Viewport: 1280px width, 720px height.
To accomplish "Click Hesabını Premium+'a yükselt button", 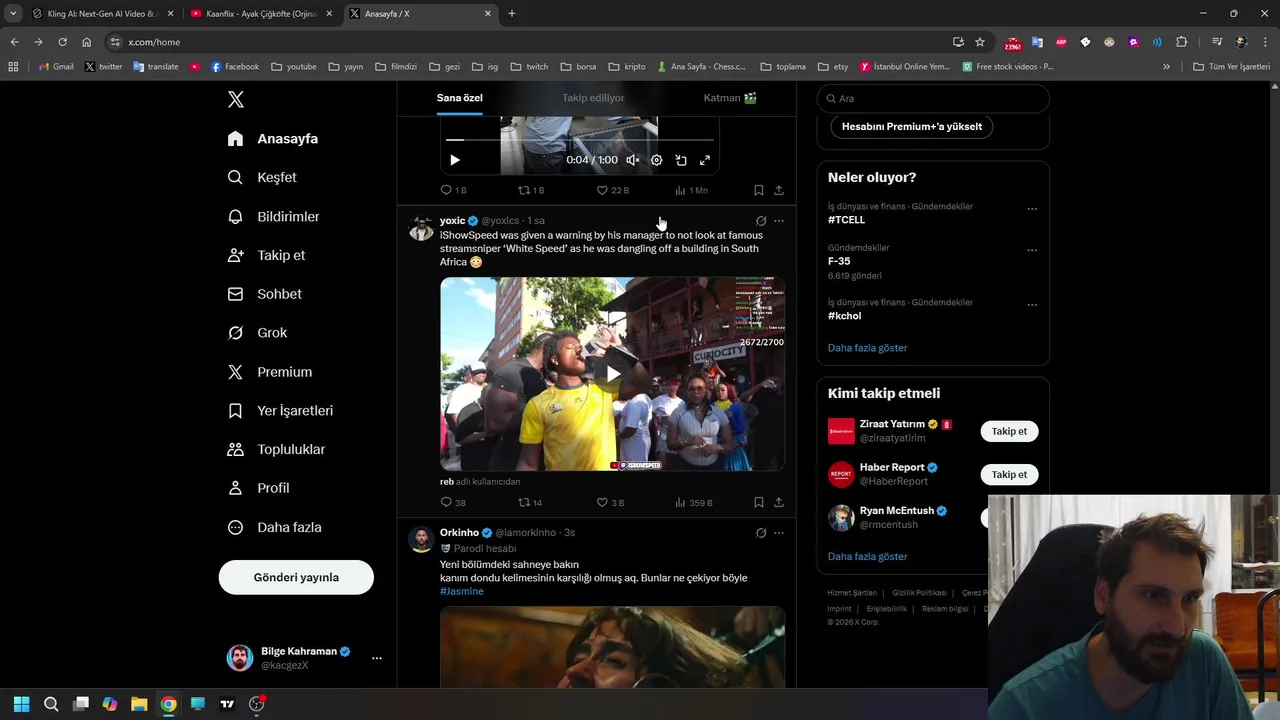I will (x=912, y=127).
